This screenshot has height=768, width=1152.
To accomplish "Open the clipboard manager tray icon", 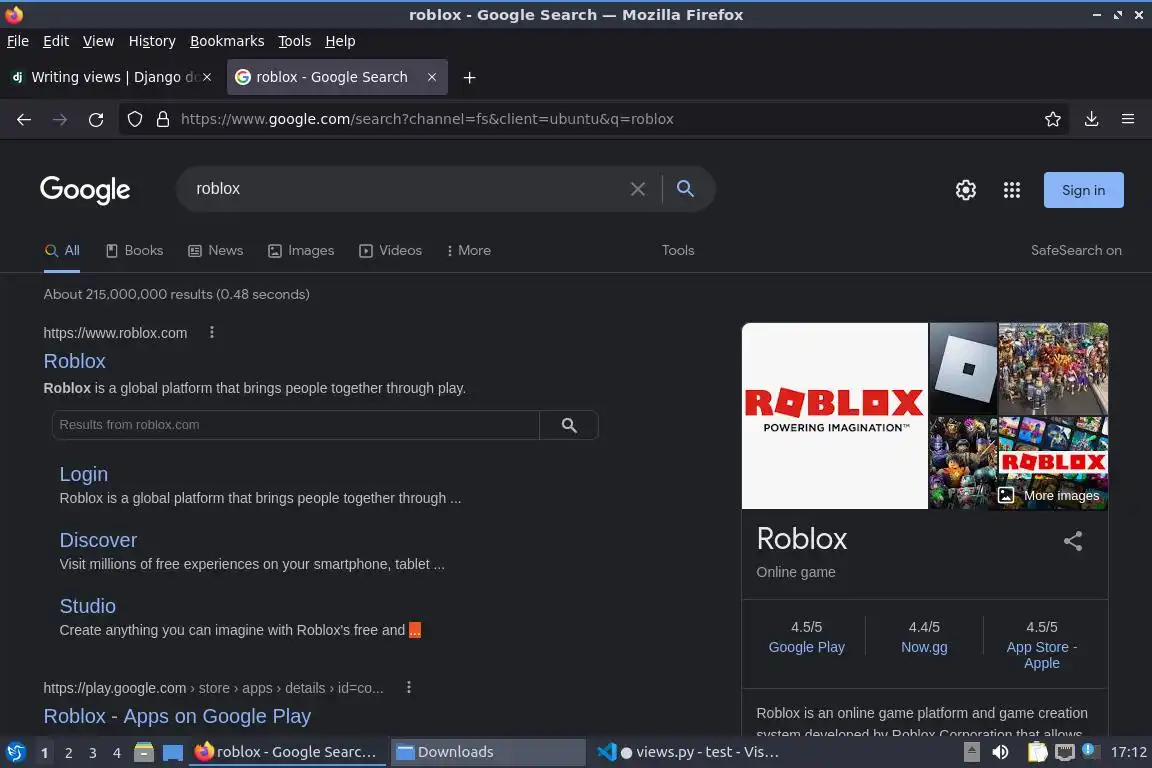I will coord(1037,752).
